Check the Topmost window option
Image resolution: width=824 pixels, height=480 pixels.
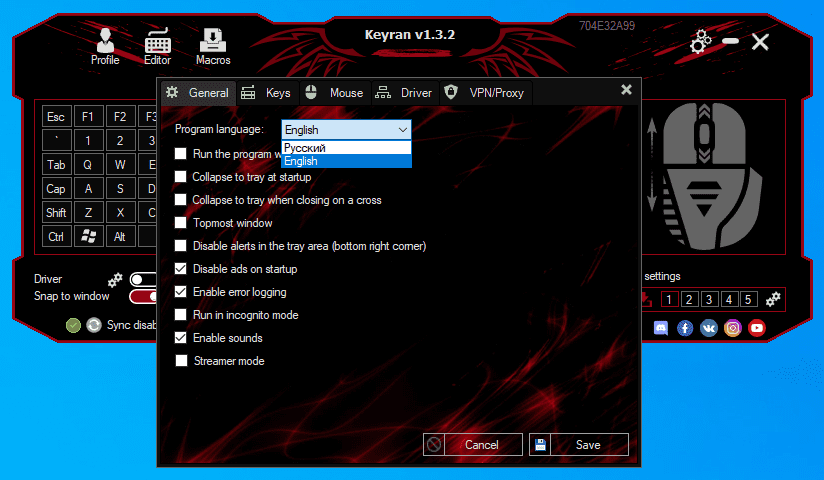point(180,222)
